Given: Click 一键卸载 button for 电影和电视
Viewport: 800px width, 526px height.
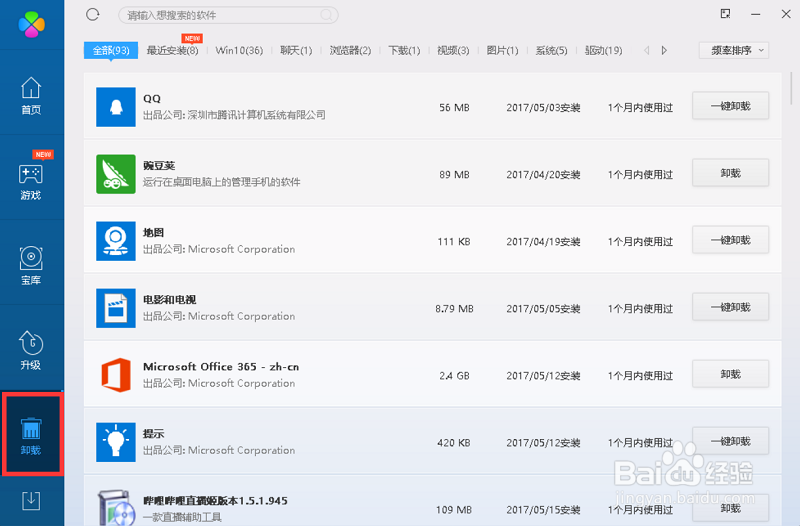Looking at the screenshot, I should [x=731, y=307].
